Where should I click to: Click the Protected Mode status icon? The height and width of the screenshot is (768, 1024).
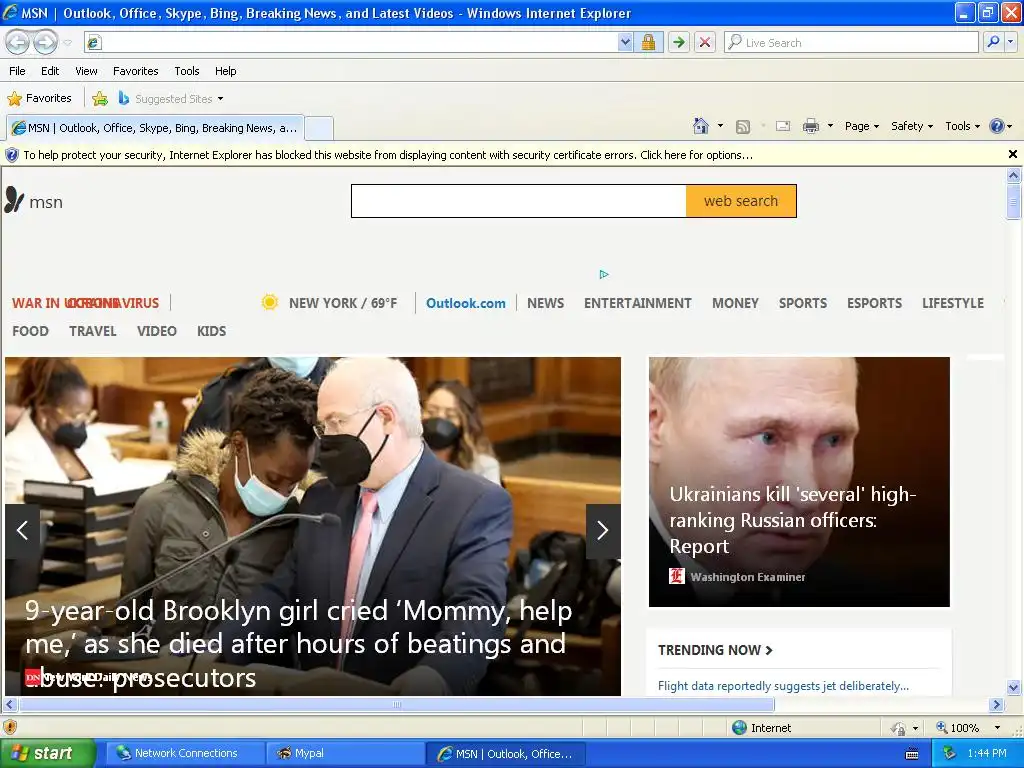tap(899, 728)
